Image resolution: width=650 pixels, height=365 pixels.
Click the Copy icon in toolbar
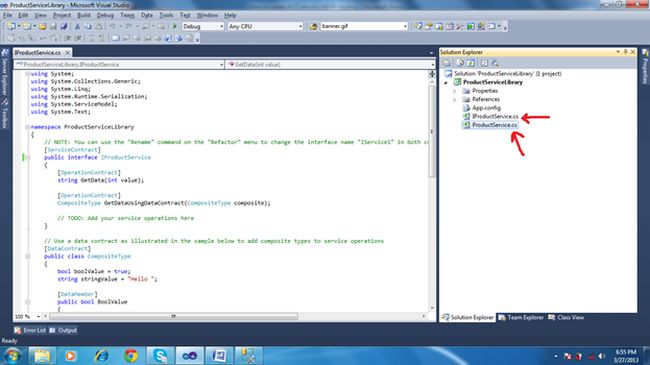(88, 26)
